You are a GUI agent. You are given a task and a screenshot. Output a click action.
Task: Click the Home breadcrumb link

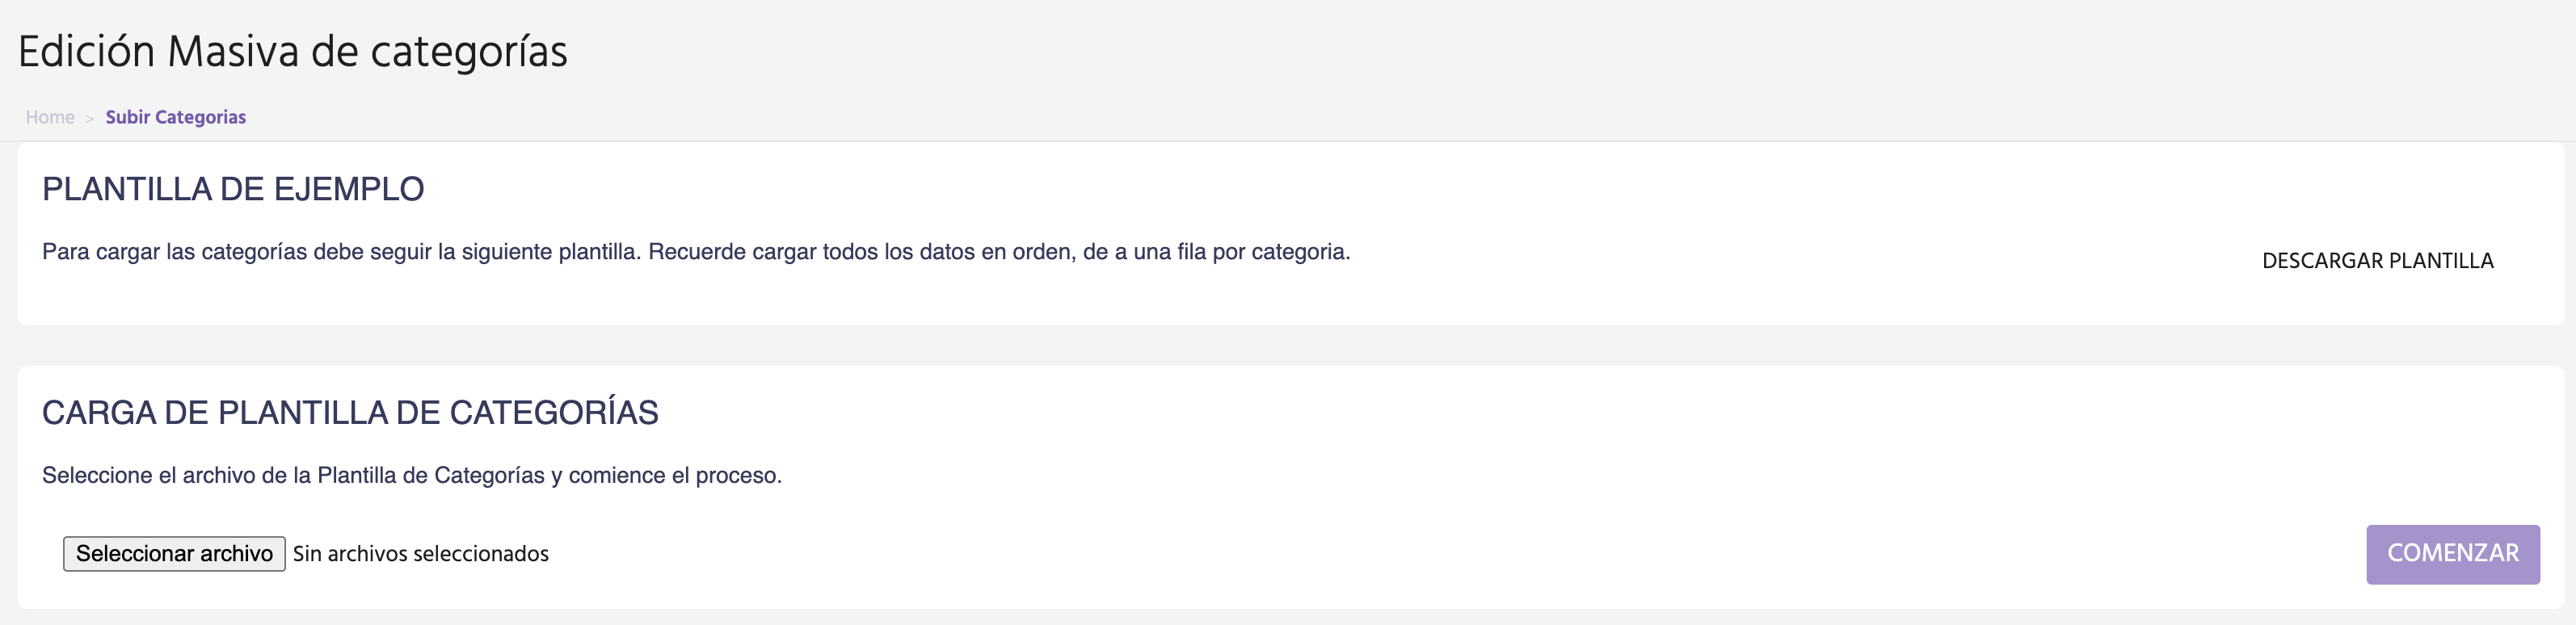(50, 117)
